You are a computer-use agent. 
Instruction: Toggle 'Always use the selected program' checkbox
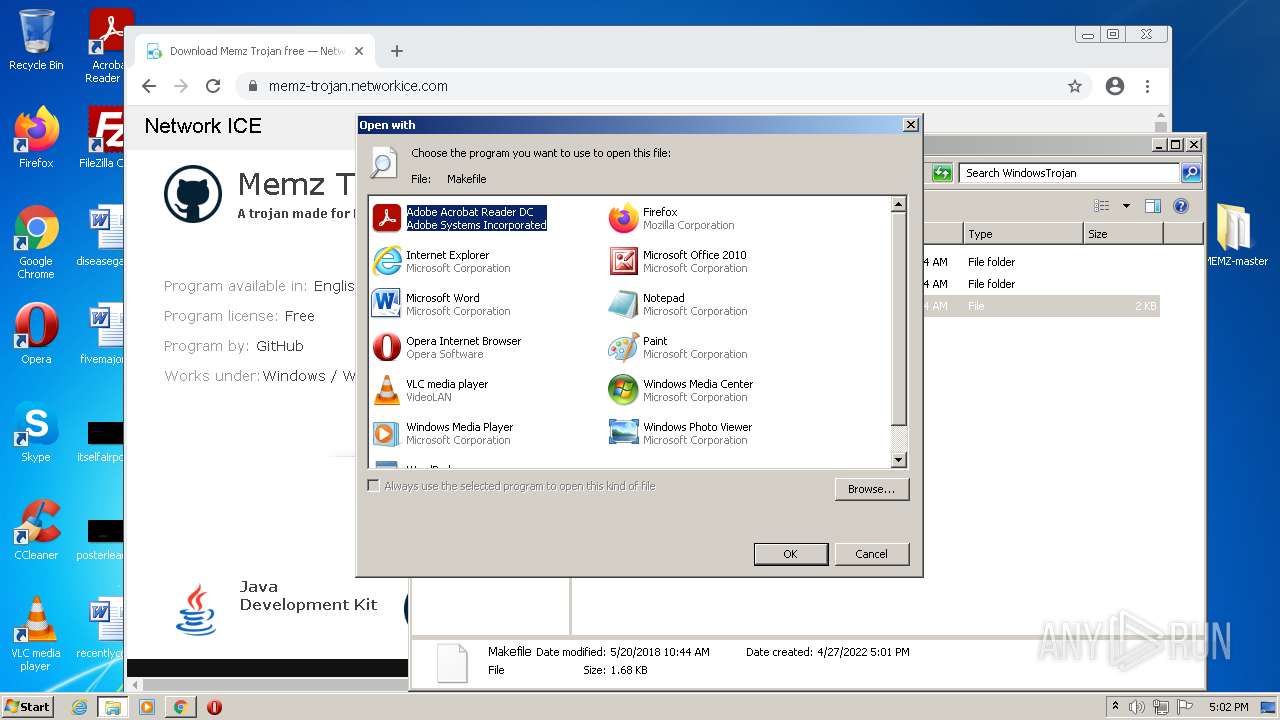coord(373,486)
